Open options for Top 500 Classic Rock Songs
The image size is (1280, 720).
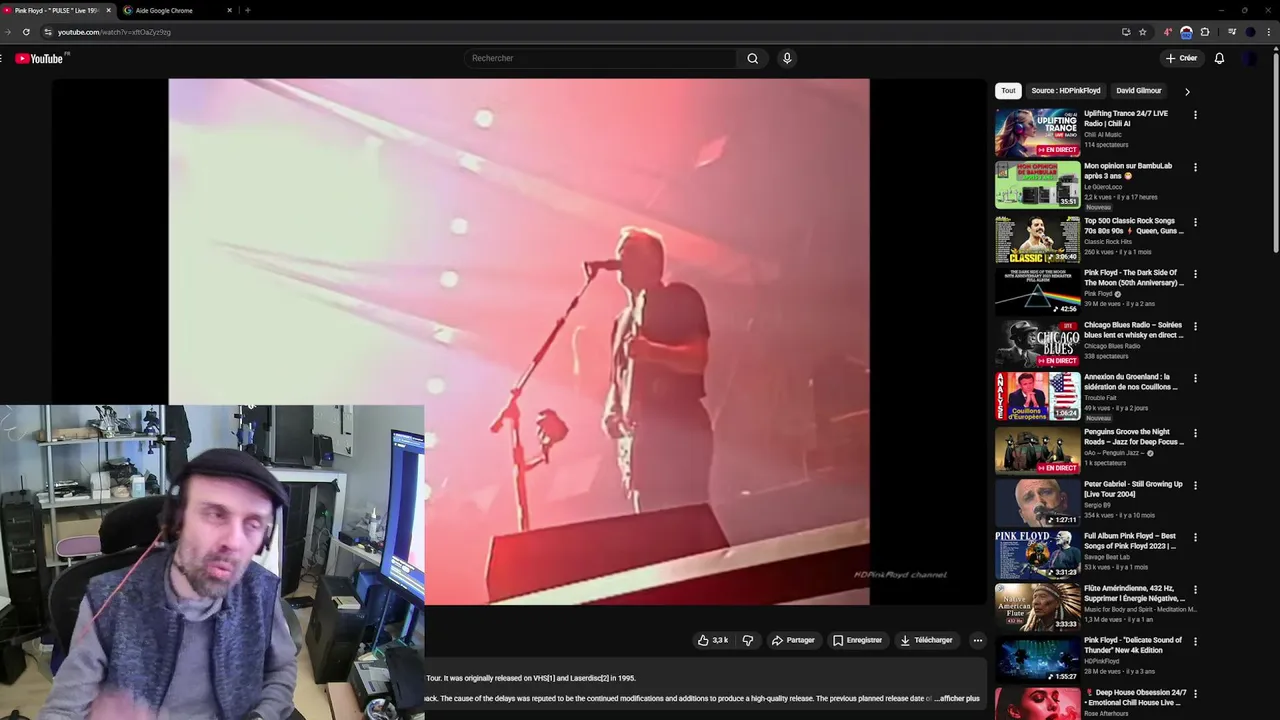click(1195, 222)
